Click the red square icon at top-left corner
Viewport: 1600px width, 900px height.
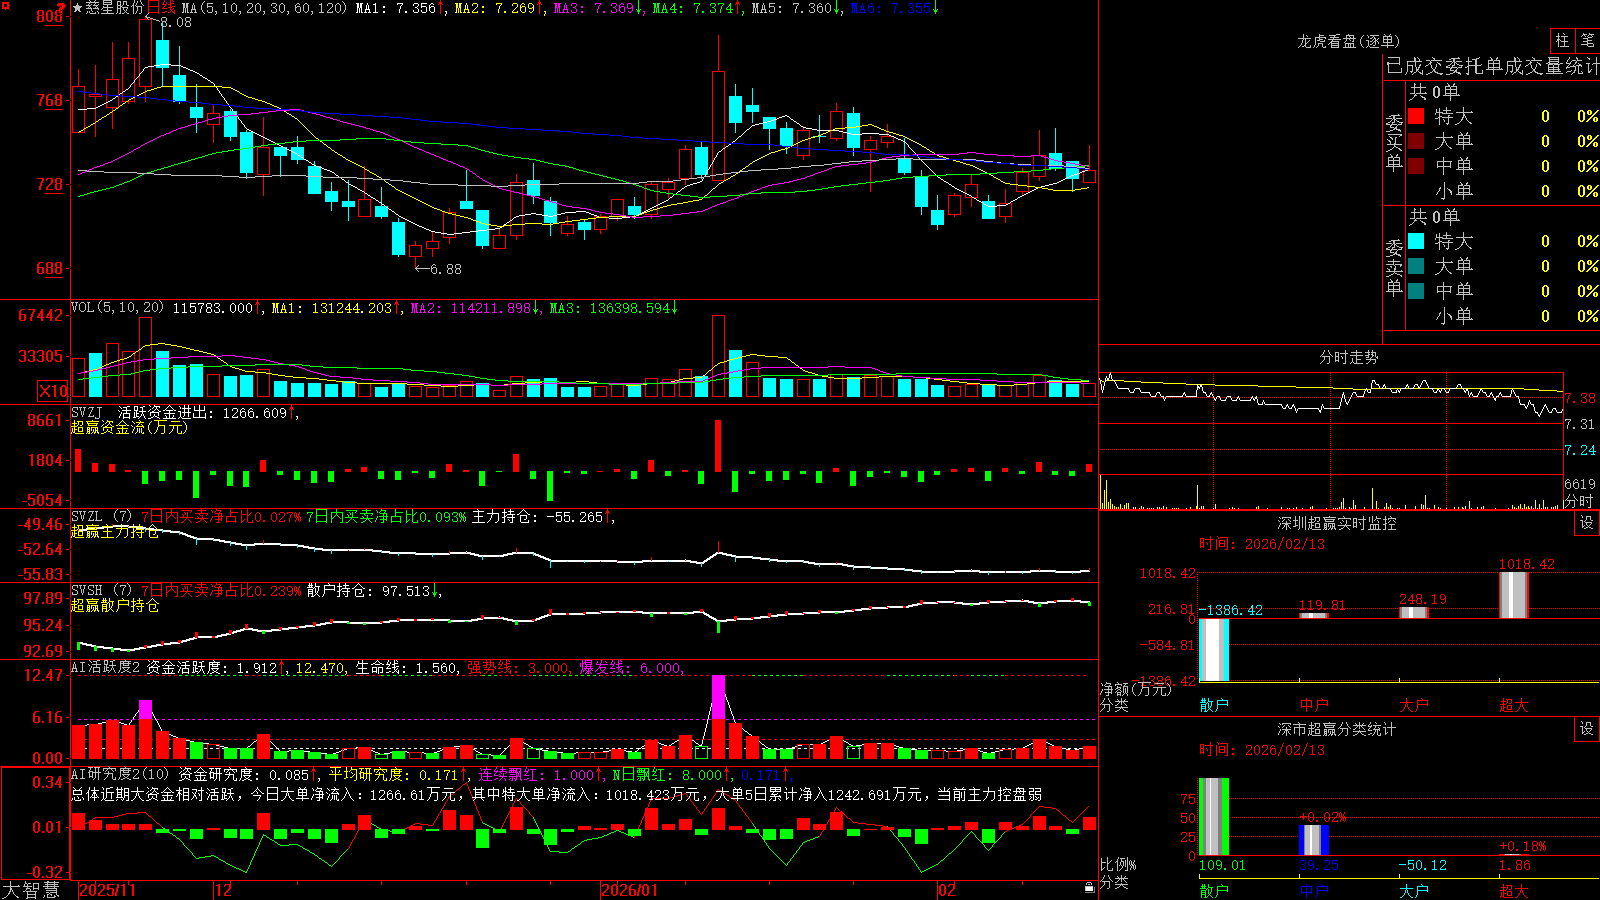(x=4, y=5)
